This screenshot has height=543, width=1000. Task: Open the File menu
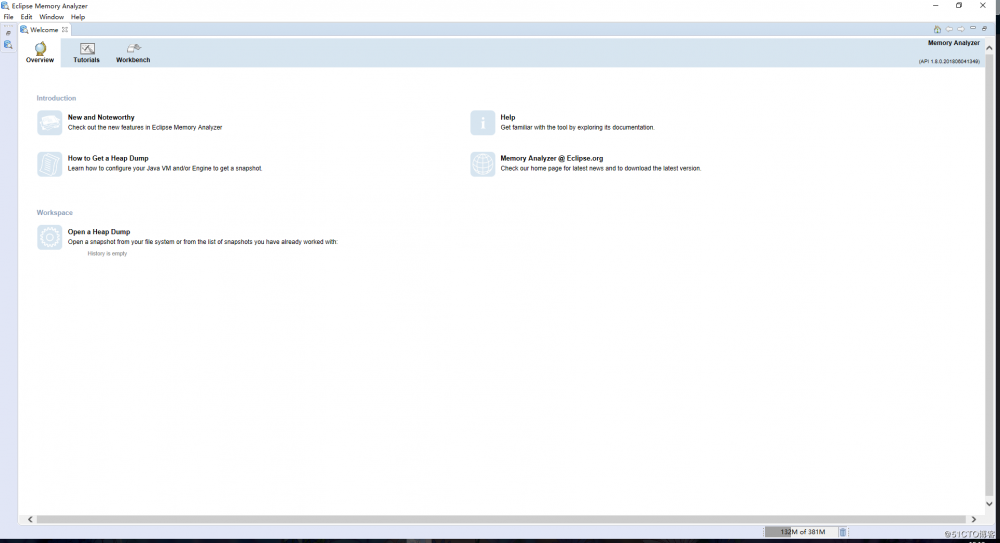pyautogui.click(x=8, y=17)
